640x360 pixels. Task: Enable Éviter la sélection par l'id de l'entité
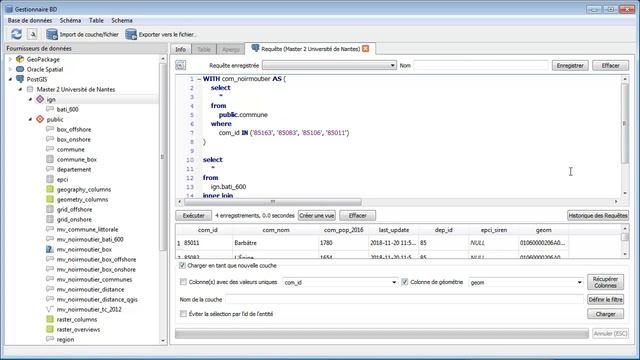pyautogui.click(x=183, y=313)
